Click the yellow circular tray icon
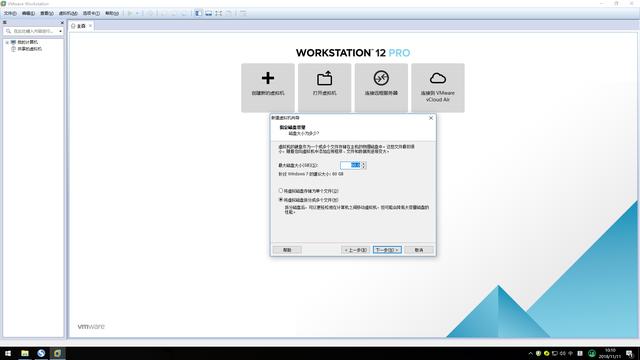Image resolution: width=640 pixels, height=360 pixels. 547,353
